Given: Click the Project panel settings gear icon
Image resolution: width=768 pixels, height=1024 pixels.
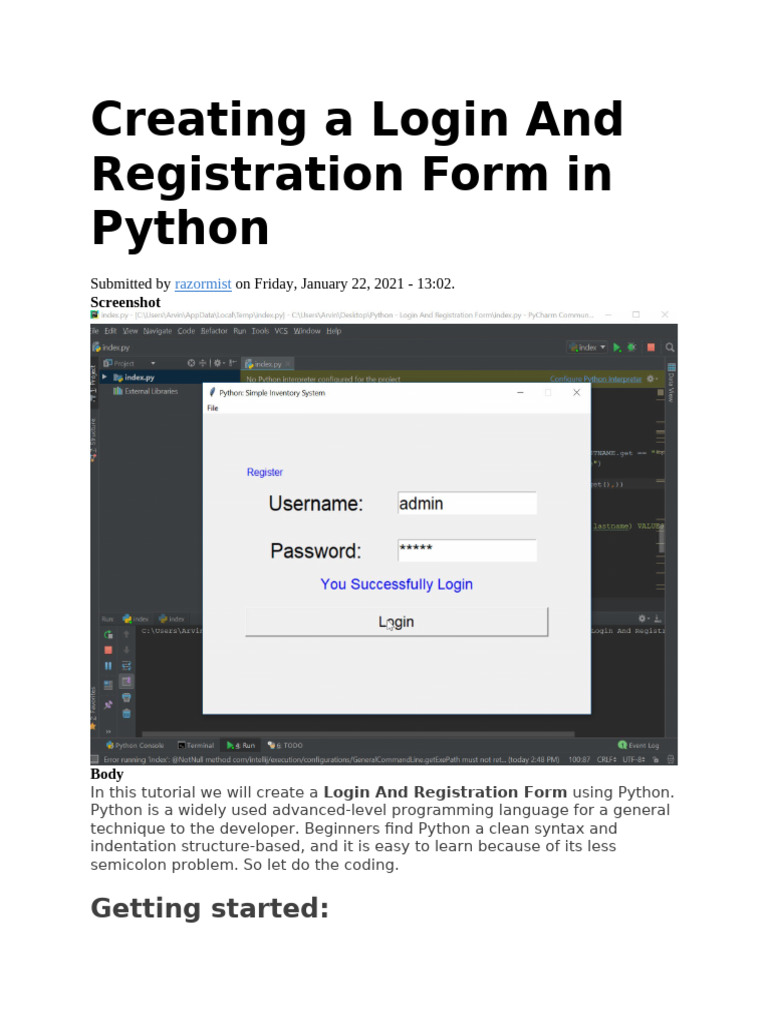Looking at the screenshot, I should coord(217,363).
